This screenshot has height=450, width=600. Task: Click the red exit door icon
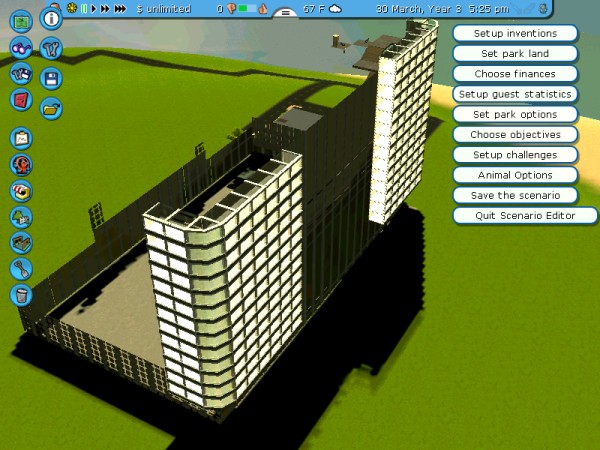pyautogui.click(x=21, y=100)
